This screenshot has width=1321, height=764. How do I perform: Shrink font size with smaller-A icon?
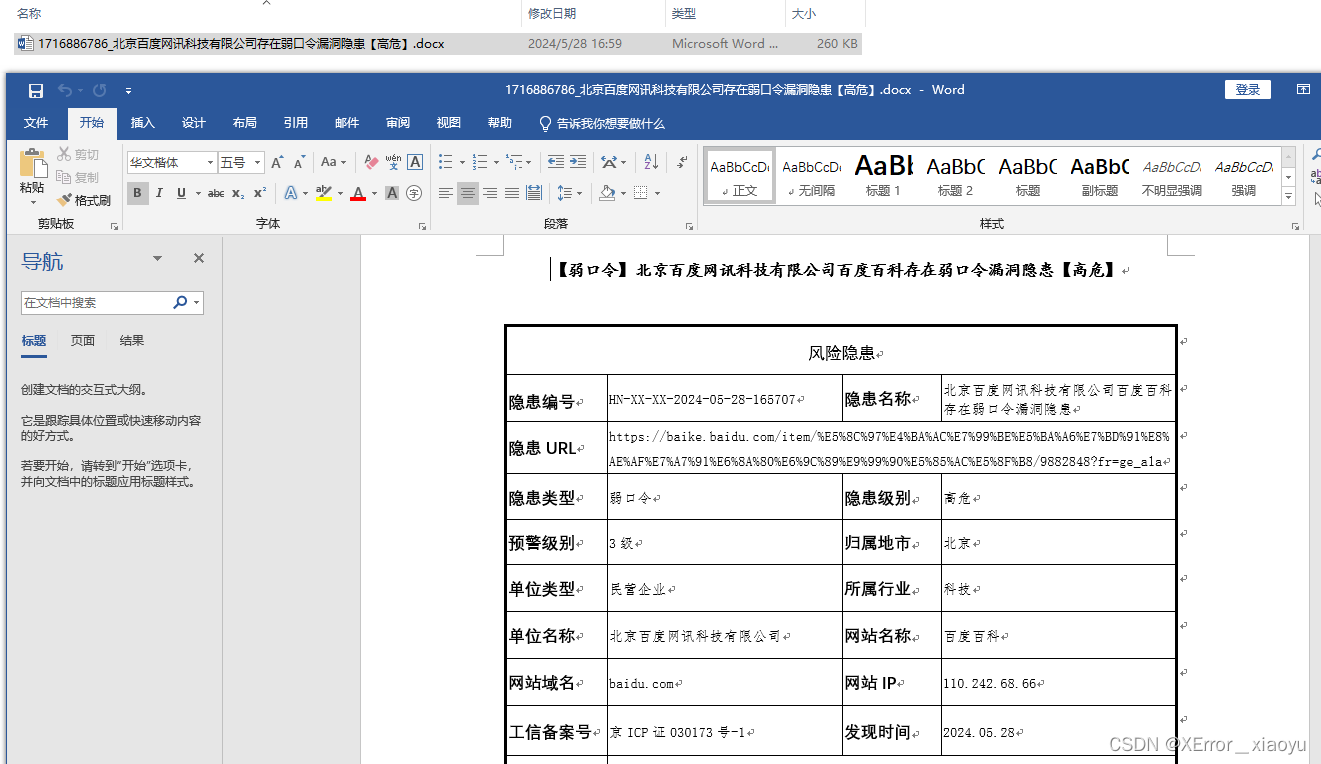(x=299, y=162)
